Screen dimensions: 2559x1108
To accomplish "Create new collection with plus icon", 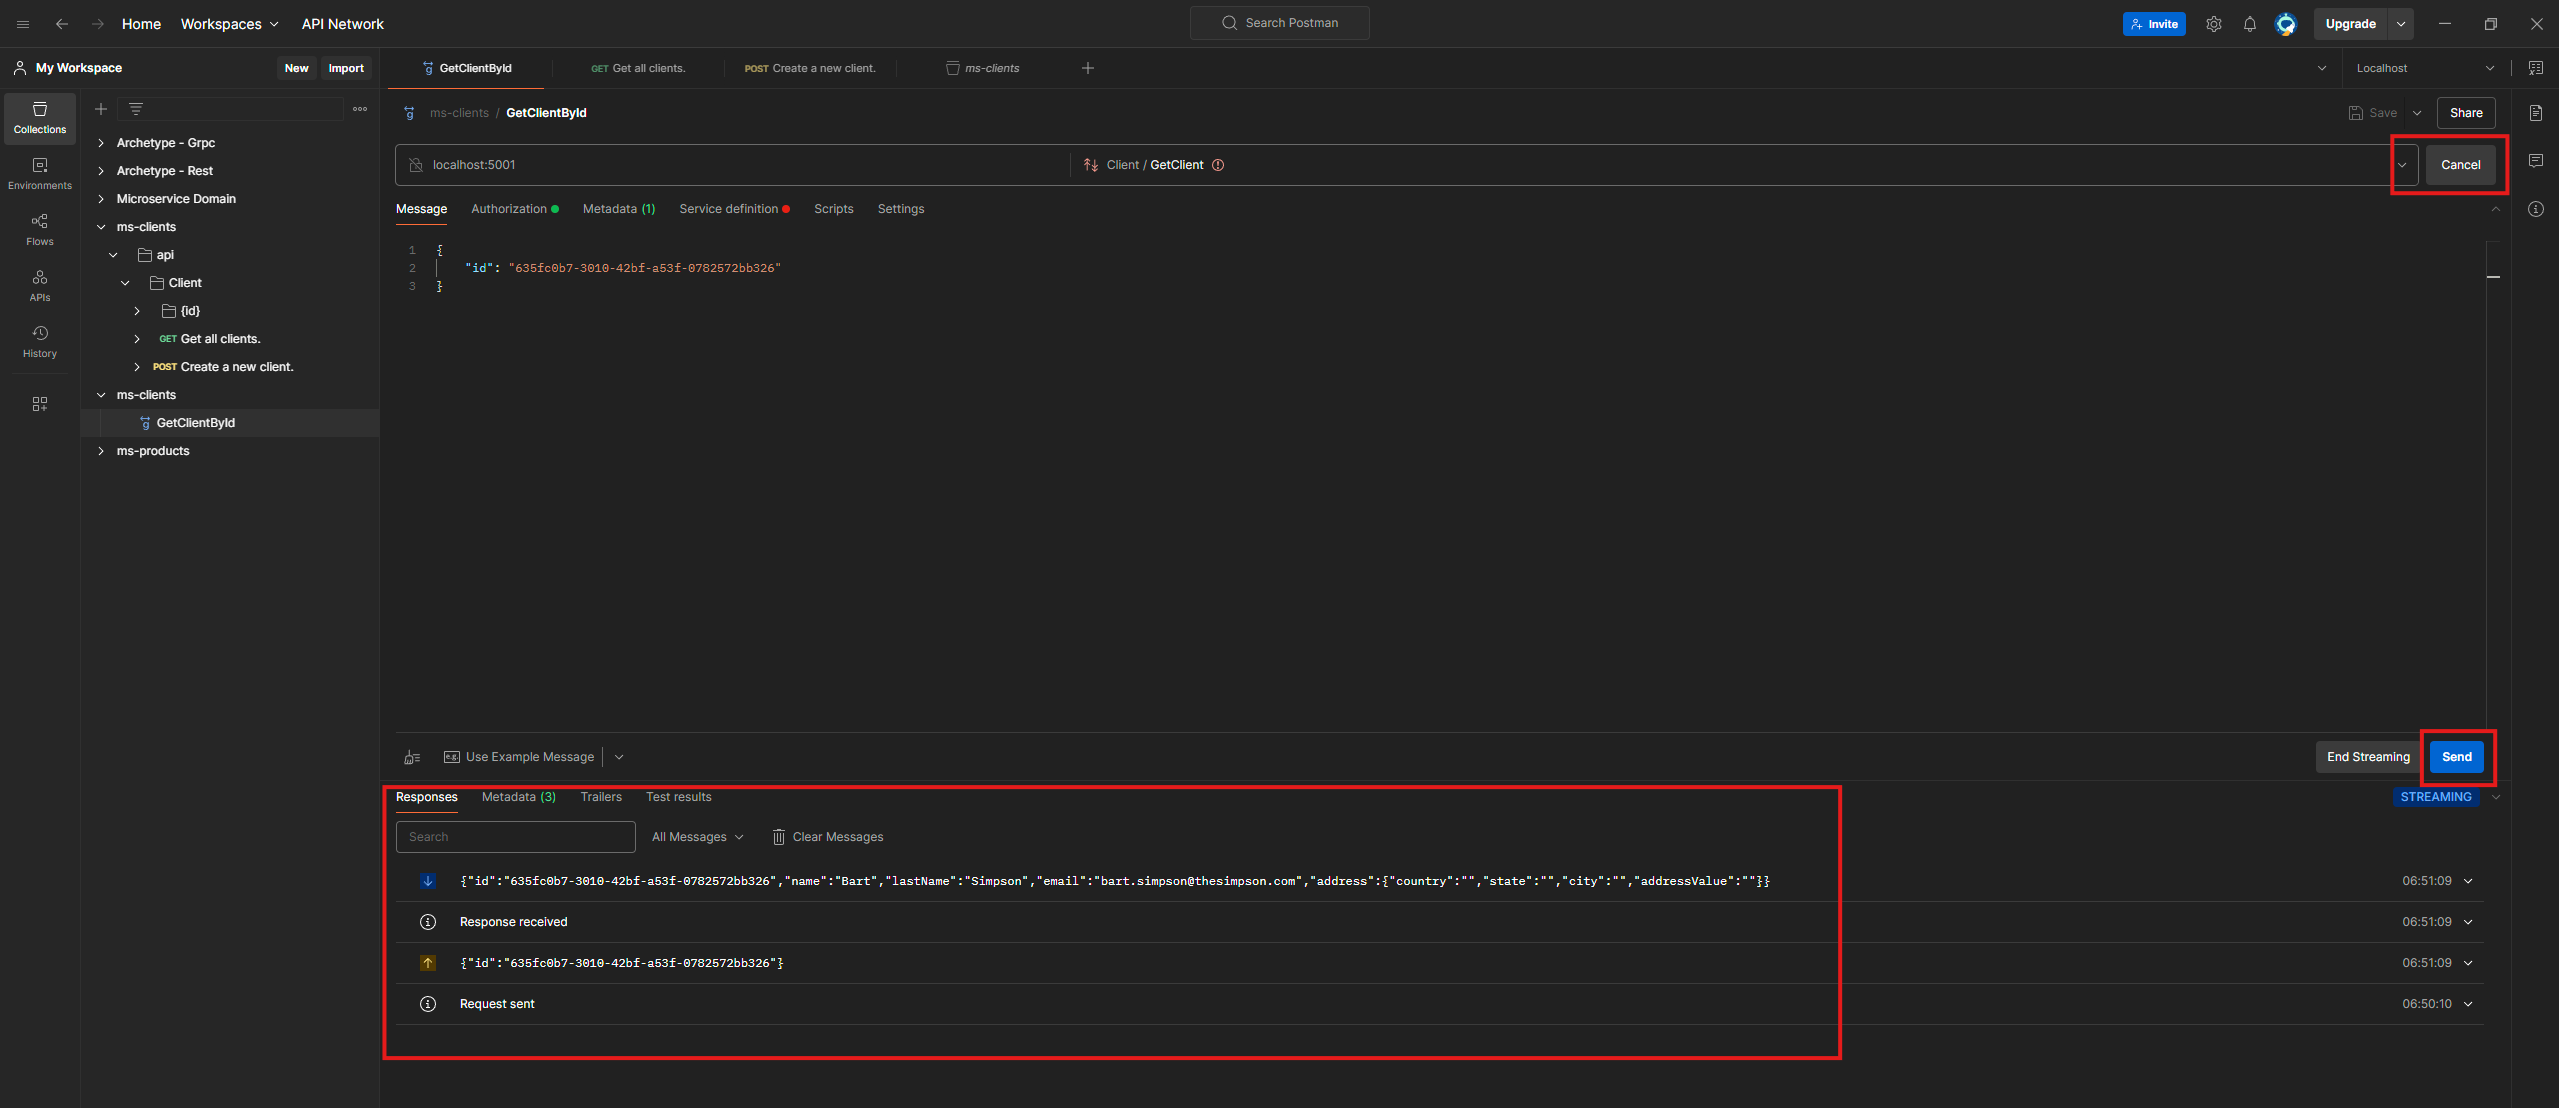I will point(101,109).
